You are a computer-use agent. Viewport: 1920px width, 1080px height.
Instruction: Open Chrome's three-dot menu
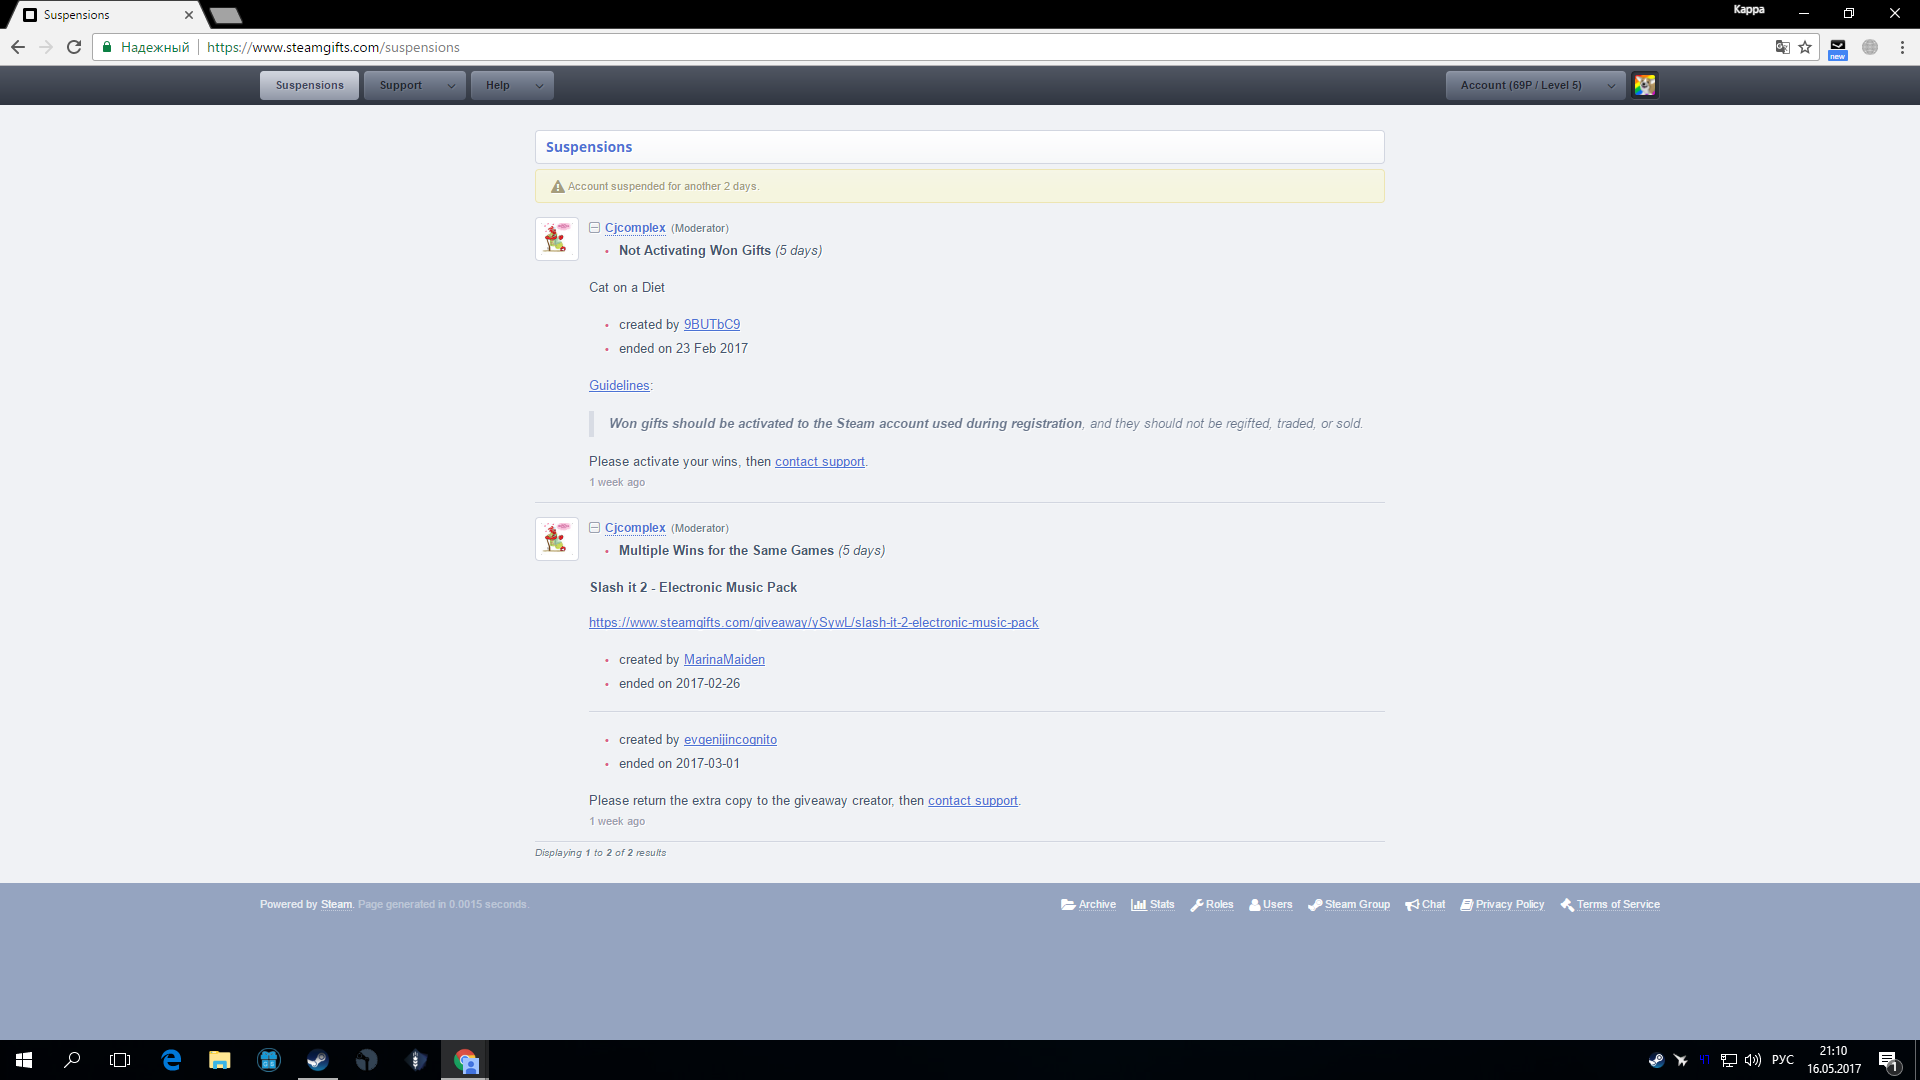click(x=1902, y=47)
